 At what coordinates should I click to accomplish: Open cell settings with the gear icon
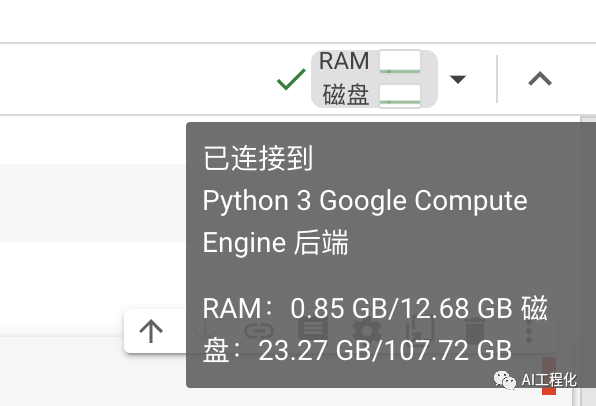pyautogui.click(x=367, y=331)
